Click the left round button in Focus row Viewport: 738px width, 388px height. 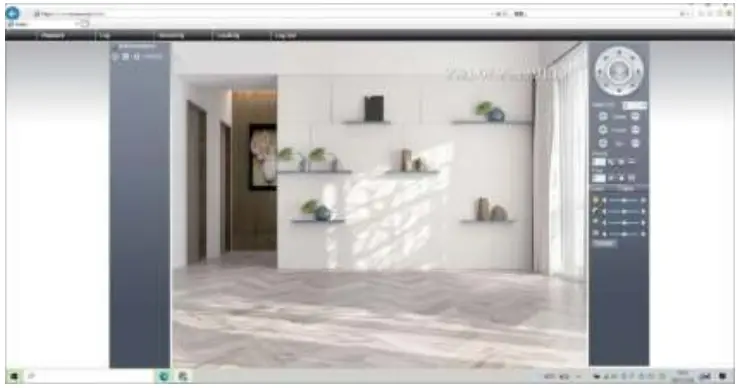603,129
